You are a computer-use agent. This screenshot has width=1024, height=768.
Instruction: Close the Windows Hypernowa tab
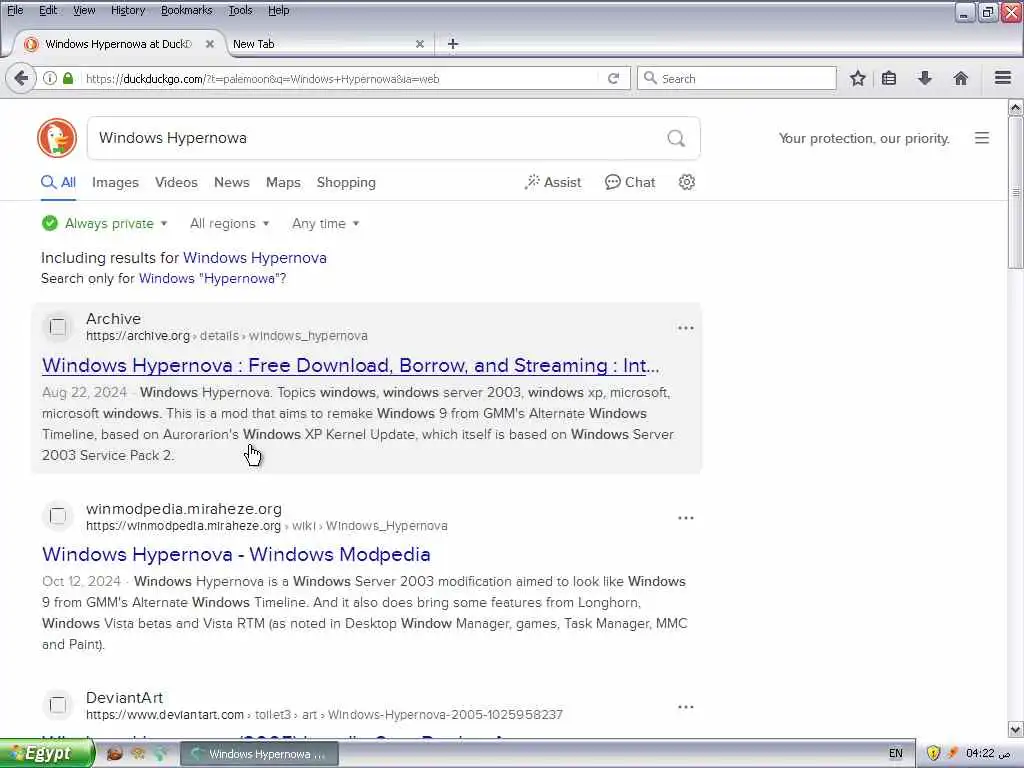[210, 44]
